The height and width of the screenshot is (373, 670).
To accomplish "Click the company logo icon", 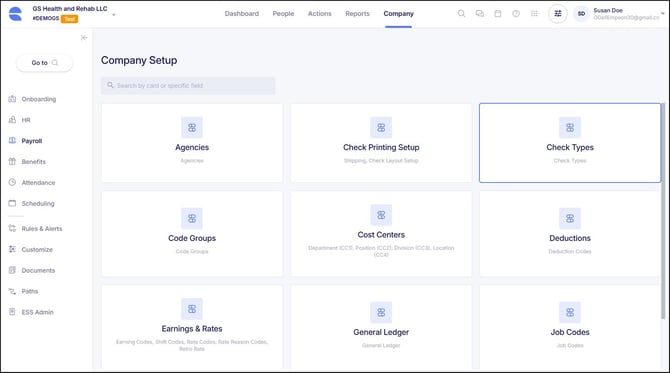I will coord(15,14).
